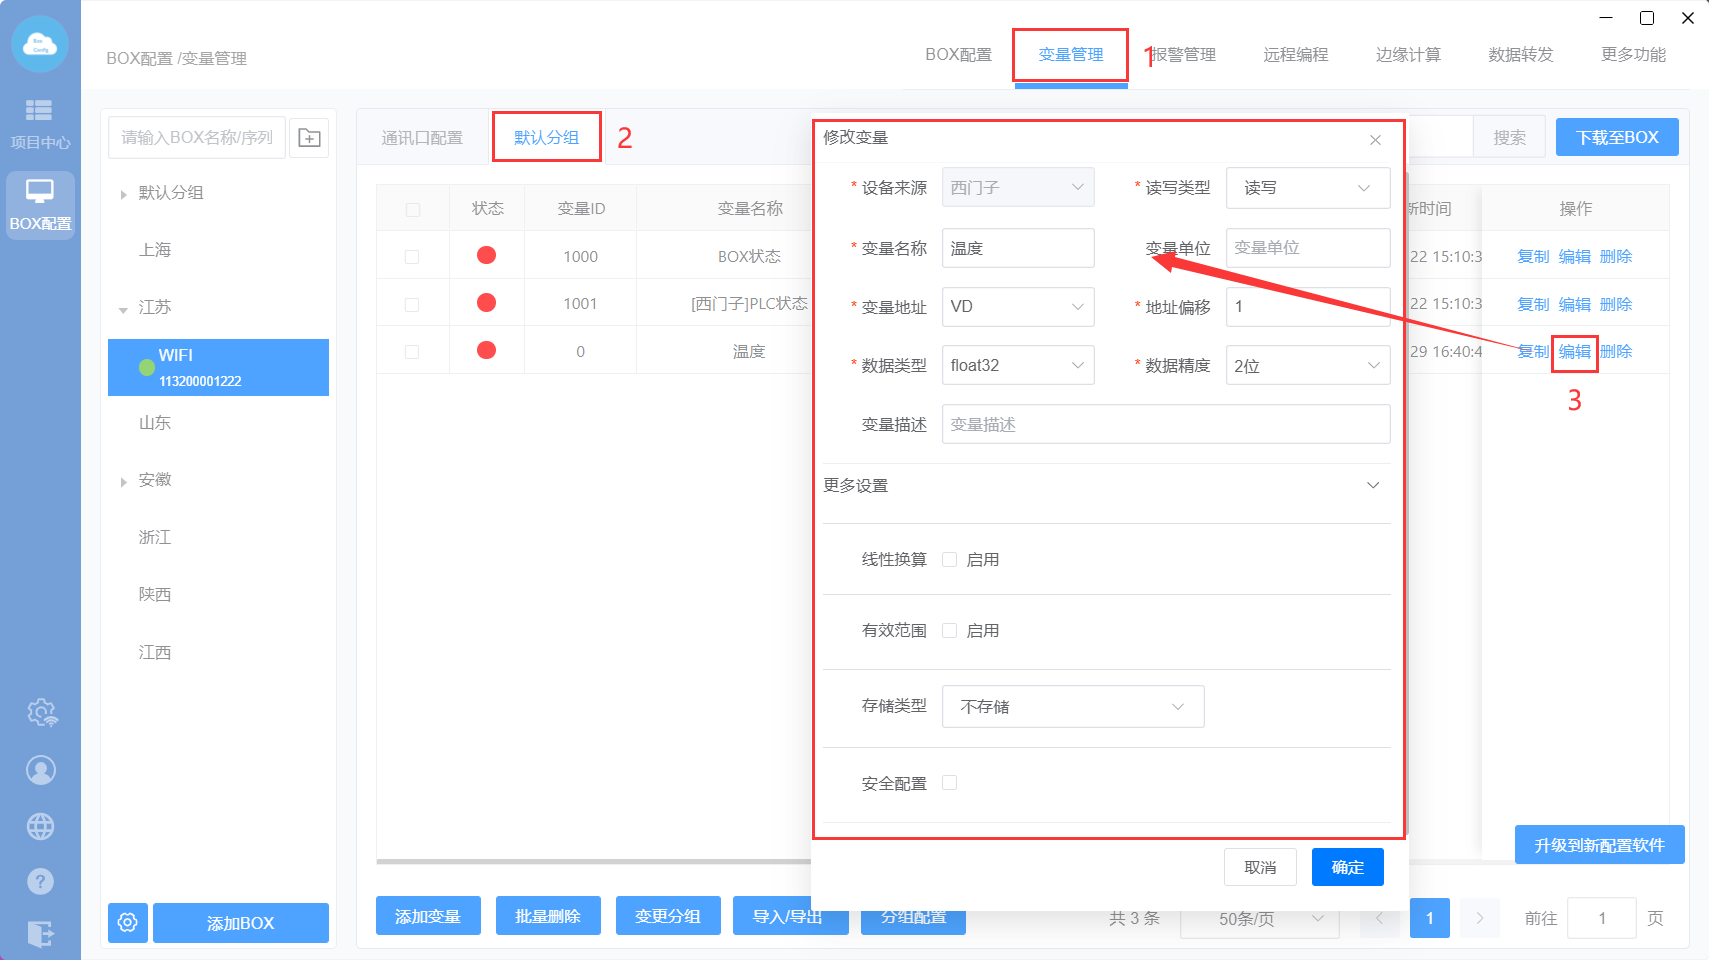Open the 存储类型 dropdown
1709x960 pixels.
tap(1072, 707)
